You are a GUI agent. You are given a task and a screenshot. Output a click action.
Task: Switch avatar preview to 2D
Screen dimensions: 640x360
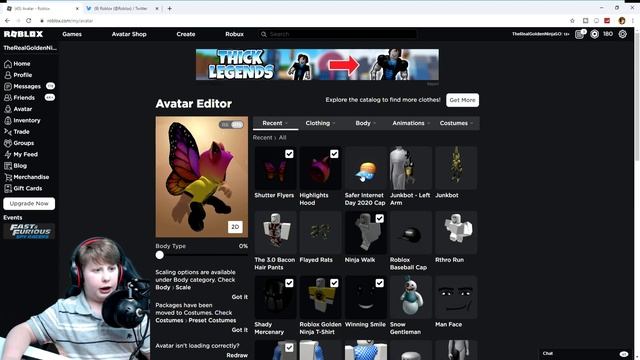235,227
